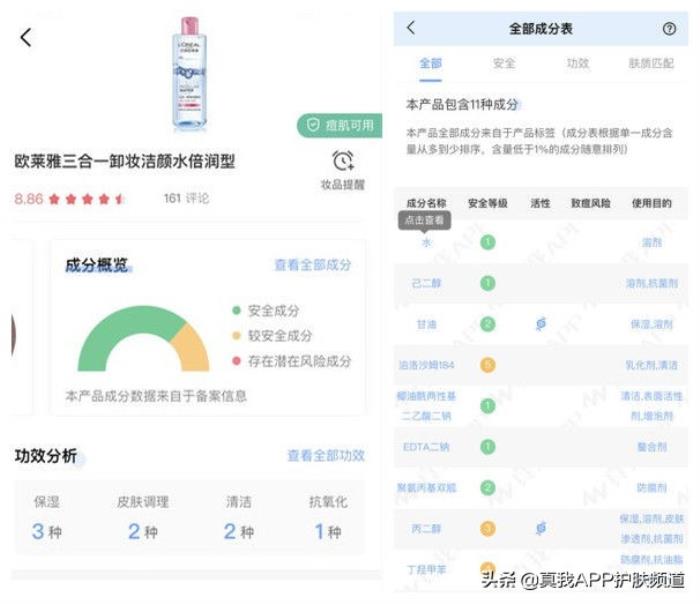Click the 活性 icon in 丙二醇 row
Viewport: 700px width, 604px height.
(541, 527)
